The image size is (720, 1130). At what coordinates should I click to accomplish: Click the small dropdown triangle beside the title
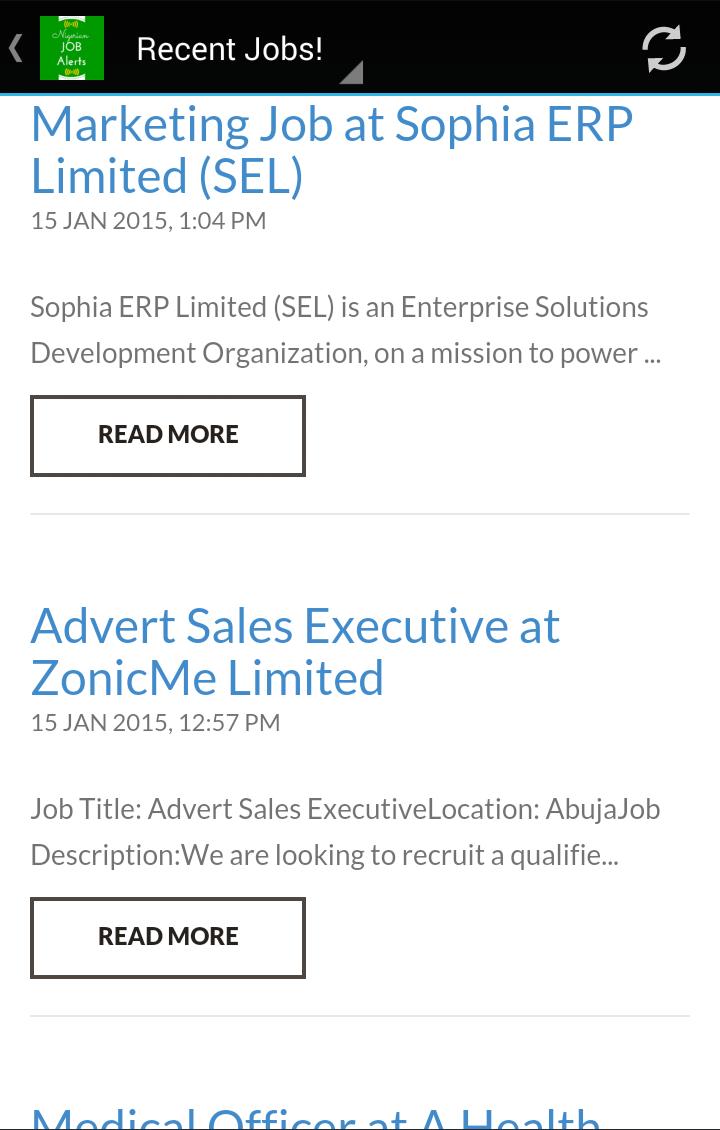[351, 72]
